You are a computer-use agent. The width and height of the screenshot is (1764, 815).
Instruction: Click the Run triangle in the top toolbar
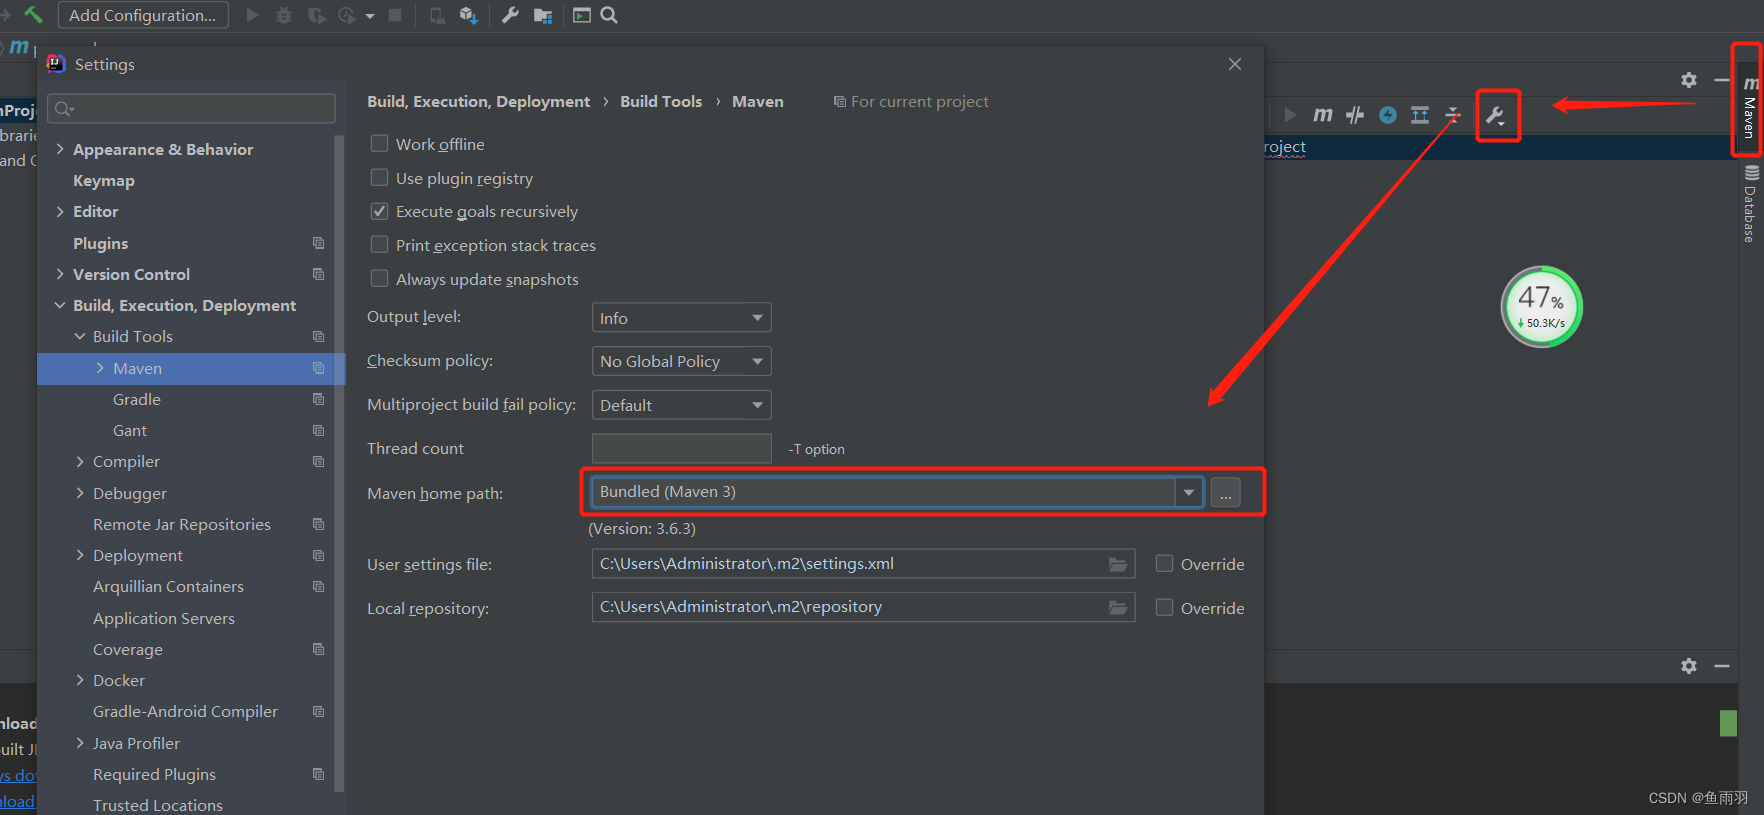coord(252,15)
